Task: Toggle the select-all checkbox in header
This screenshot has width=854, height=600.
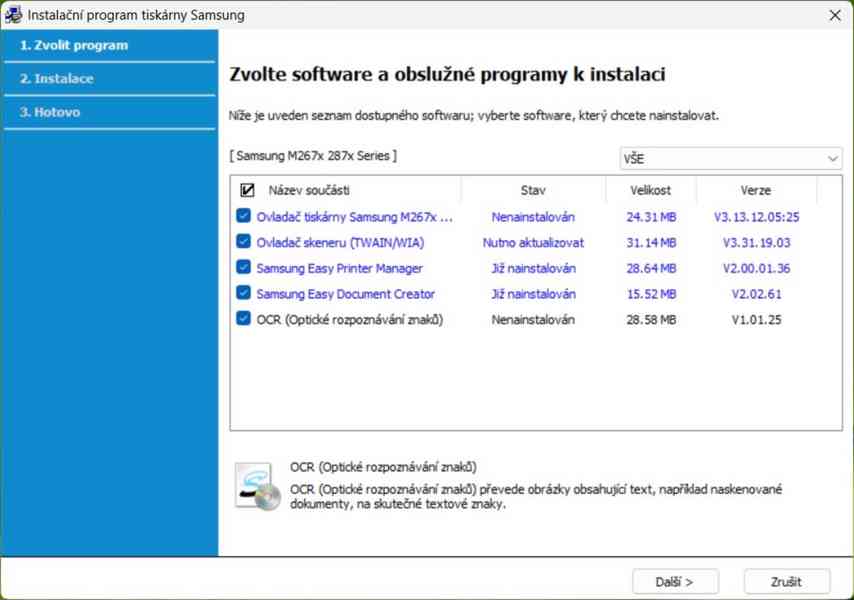Action: pyautogui.click(x=247, y=190)
